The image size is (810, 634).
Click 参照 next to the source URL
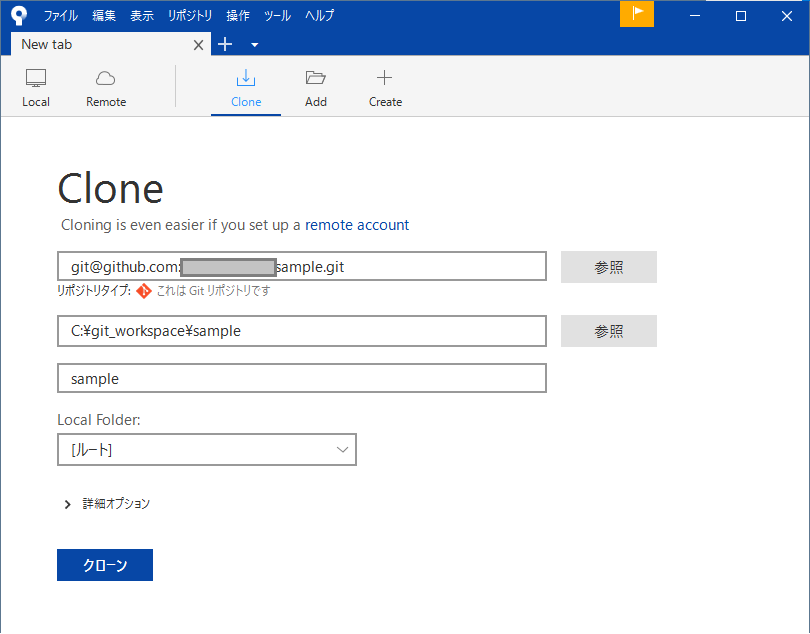tap(609, 267)
